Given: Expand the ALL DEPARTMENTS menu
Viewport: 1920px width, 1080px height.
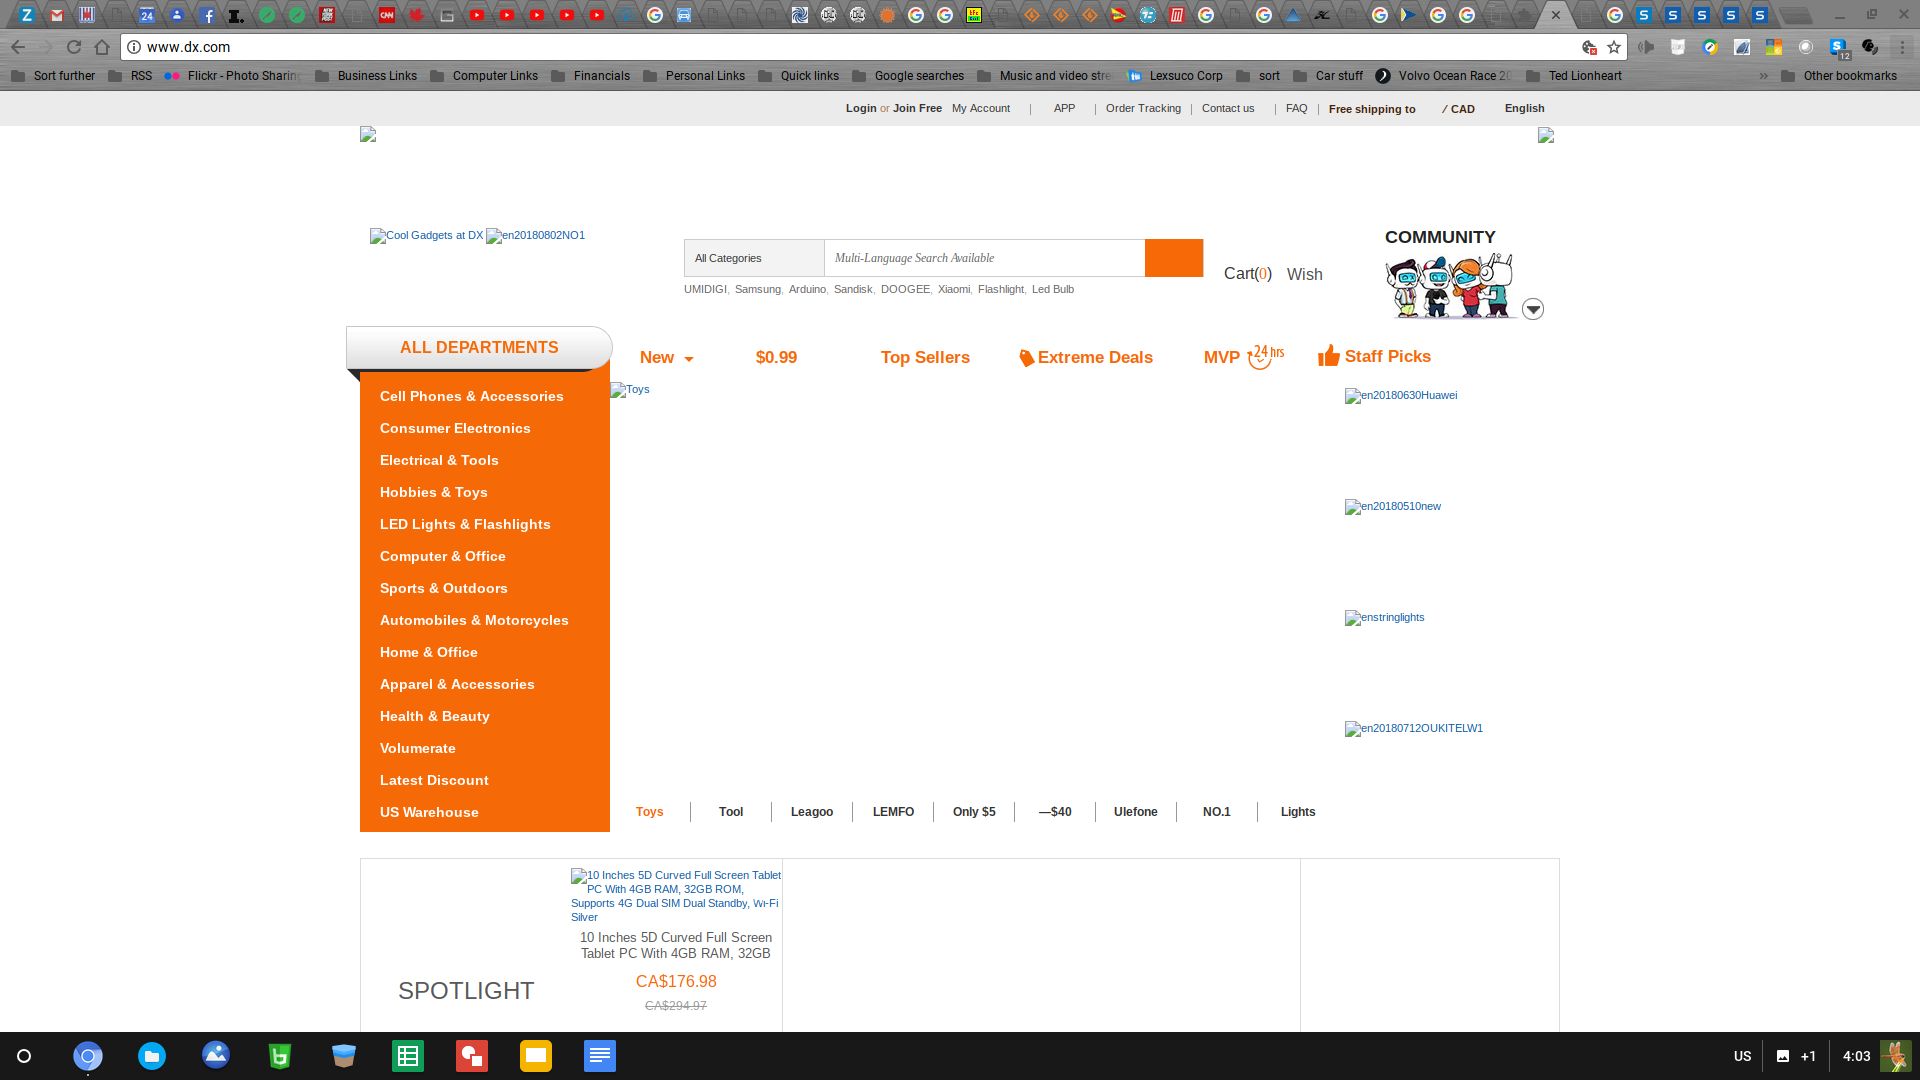Looking at the screenshot, I should 479,347.
